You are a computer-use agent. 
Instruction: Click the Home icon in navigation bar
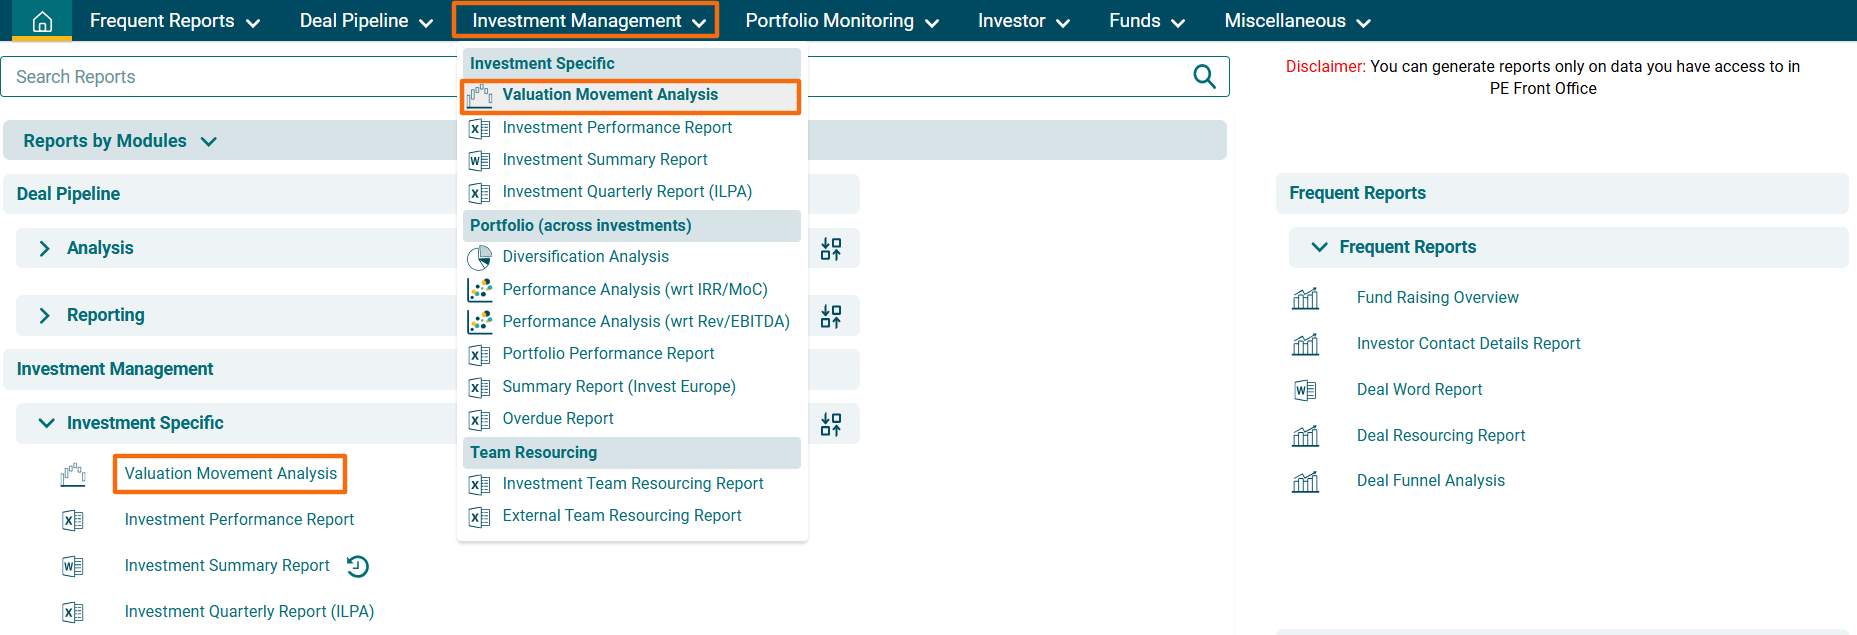[x=42, y=21]
